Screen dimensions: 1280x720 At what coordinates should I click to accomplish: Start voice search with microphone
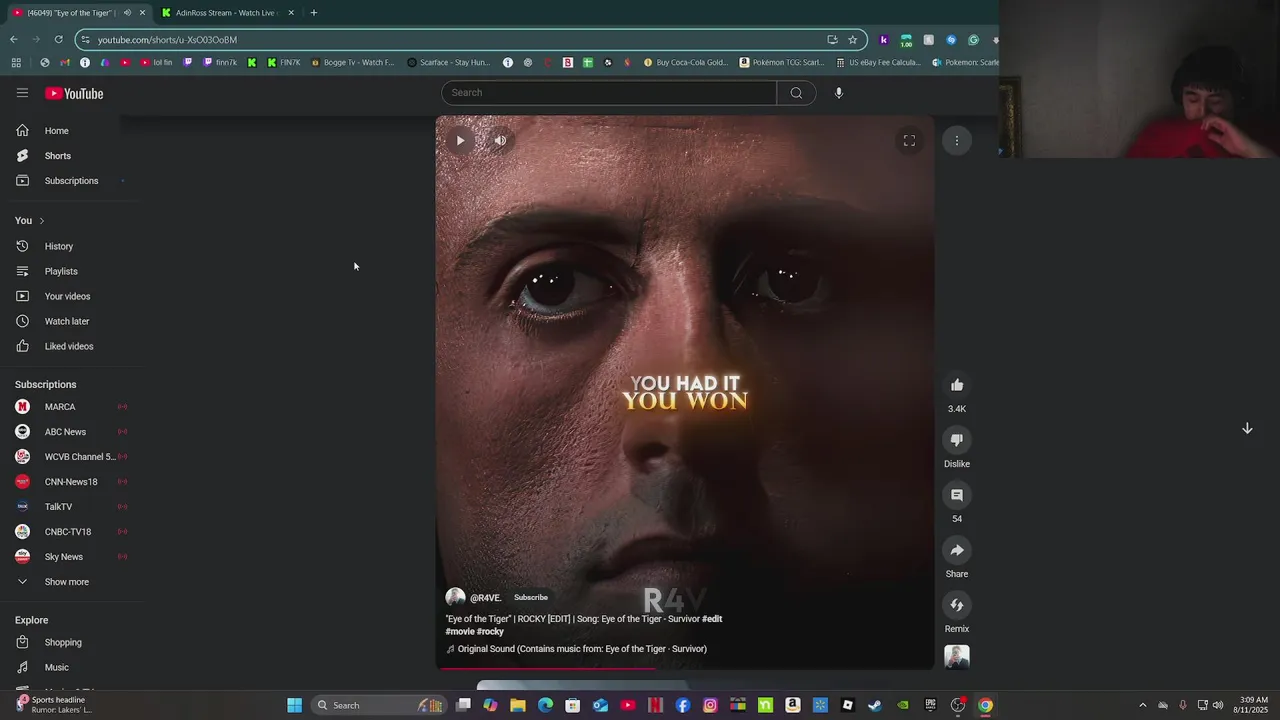click(x=839, y=93)
